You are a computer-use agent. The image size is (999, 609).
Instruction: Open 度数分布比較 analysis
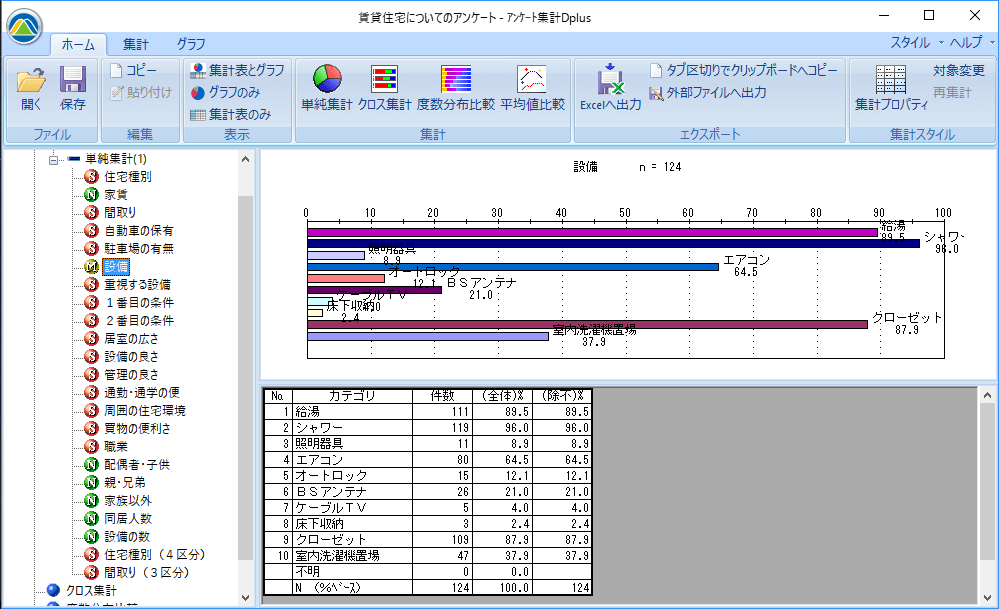[455, 88]
